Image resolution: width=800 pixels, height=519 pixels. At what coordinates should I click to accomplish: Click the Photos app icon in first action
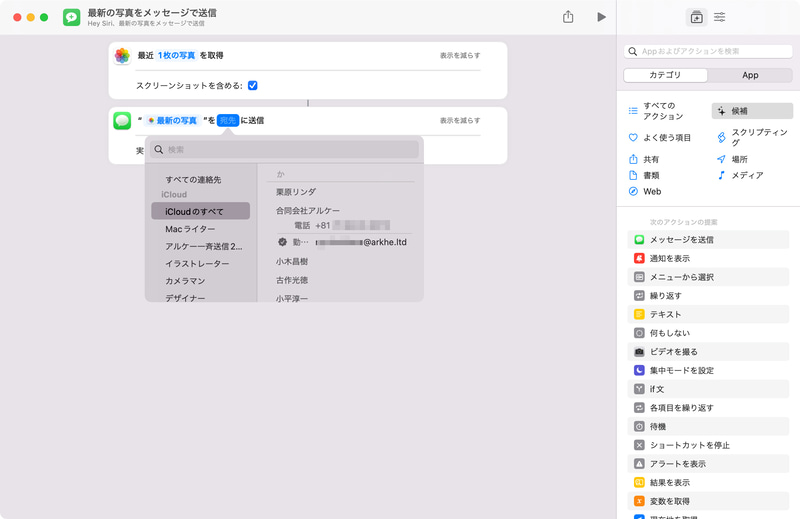(122, 55)
